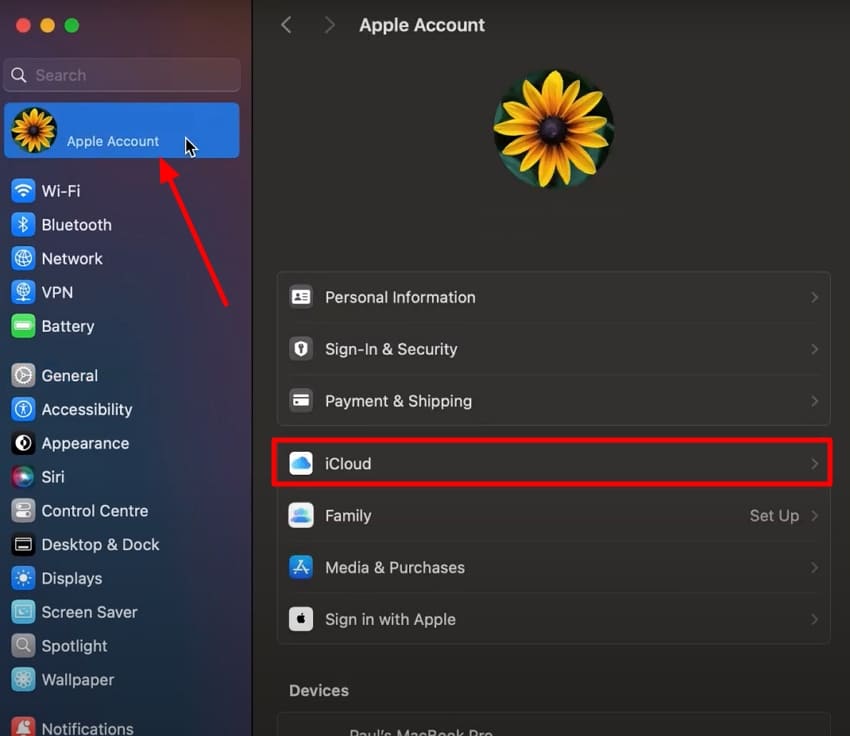Click the Sign in with Apple logo icon

click(x=301, y=619)
